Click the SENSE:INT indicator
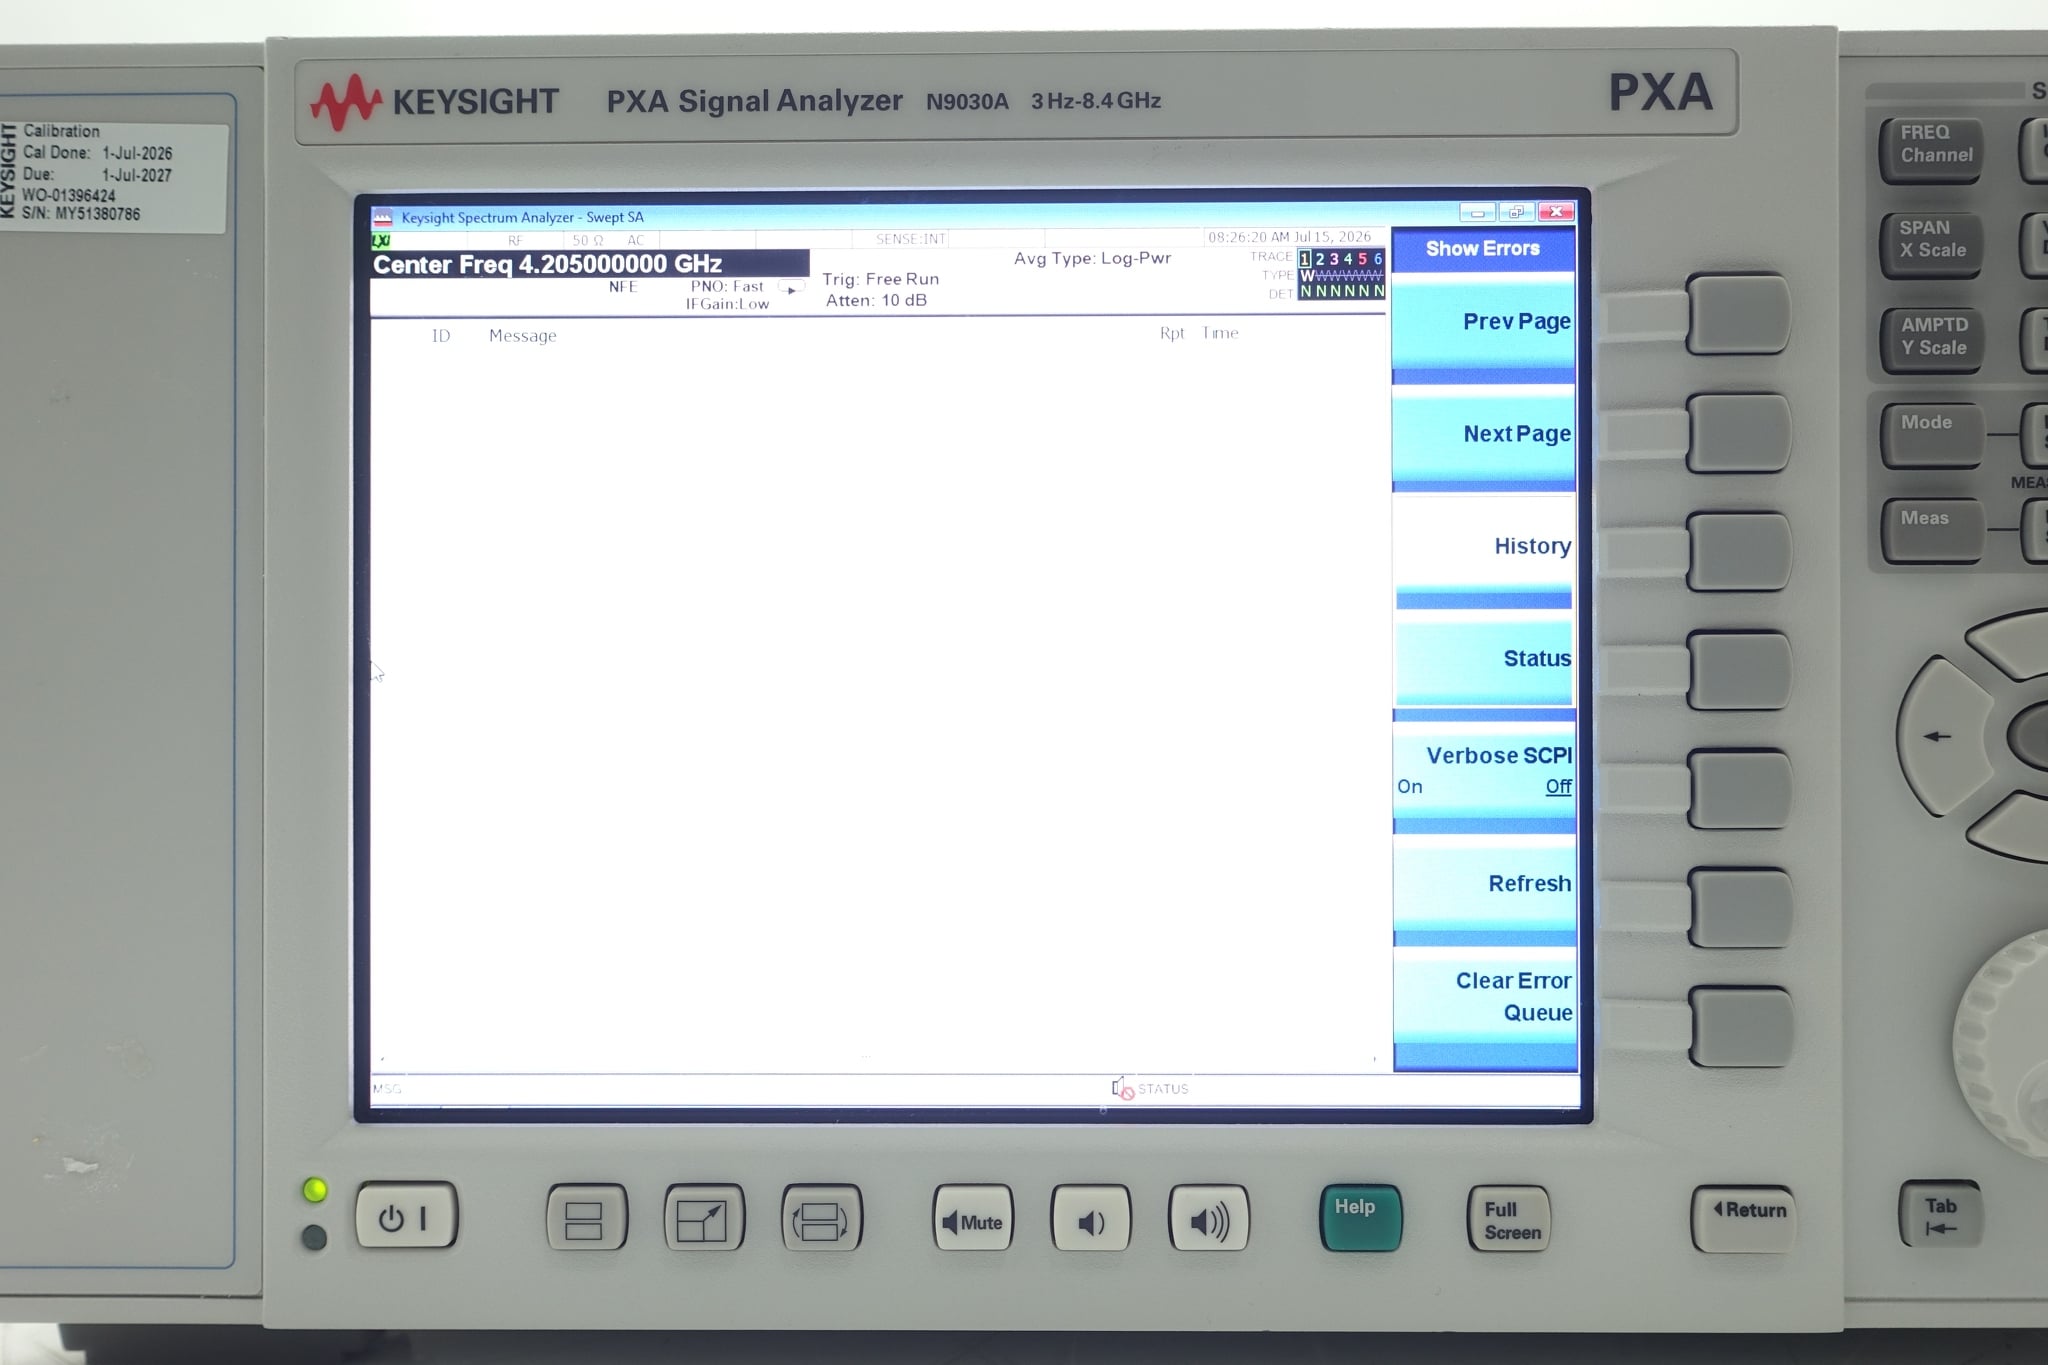The height and width of the screenshot is (1365, 2048). (910, 239)
